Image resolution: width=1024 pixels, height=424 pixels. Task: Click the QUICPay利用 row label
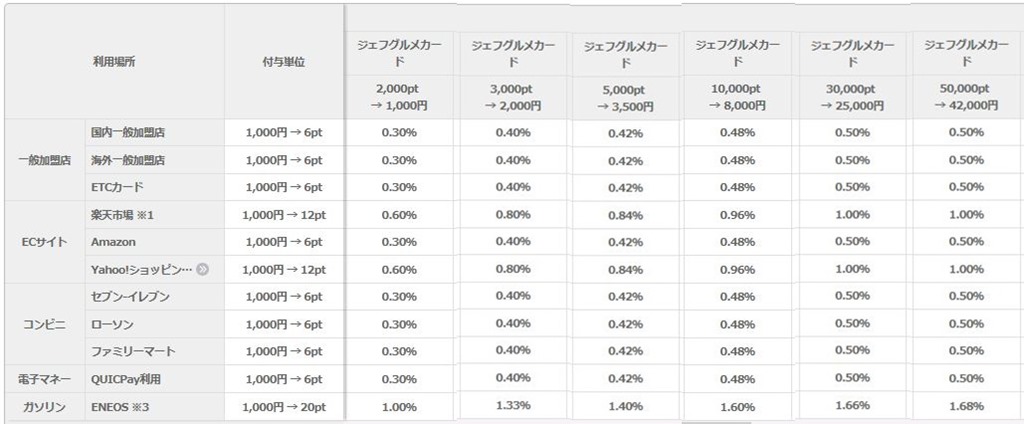pos(125,379)
